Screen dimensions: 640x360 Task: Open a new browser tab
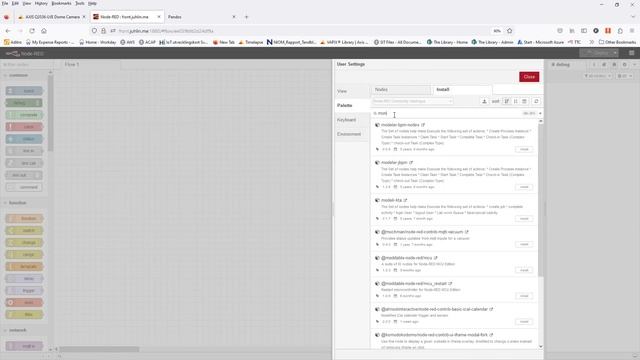246,17
